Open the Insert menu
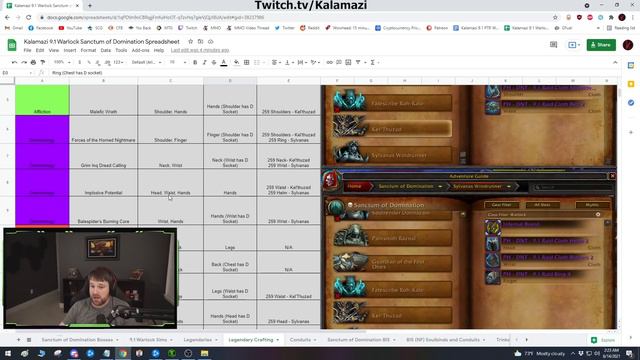 70,50
